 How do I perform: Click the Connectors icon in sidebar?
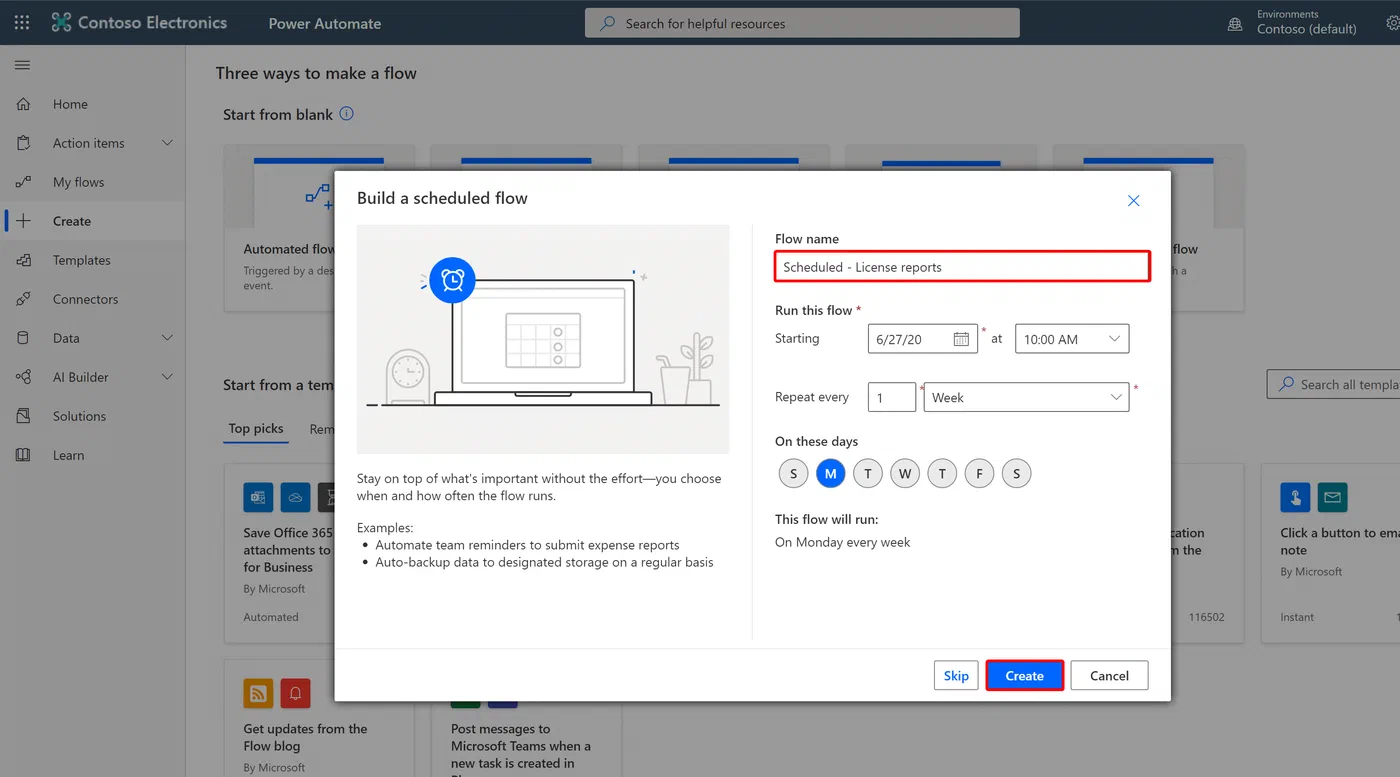23,299
